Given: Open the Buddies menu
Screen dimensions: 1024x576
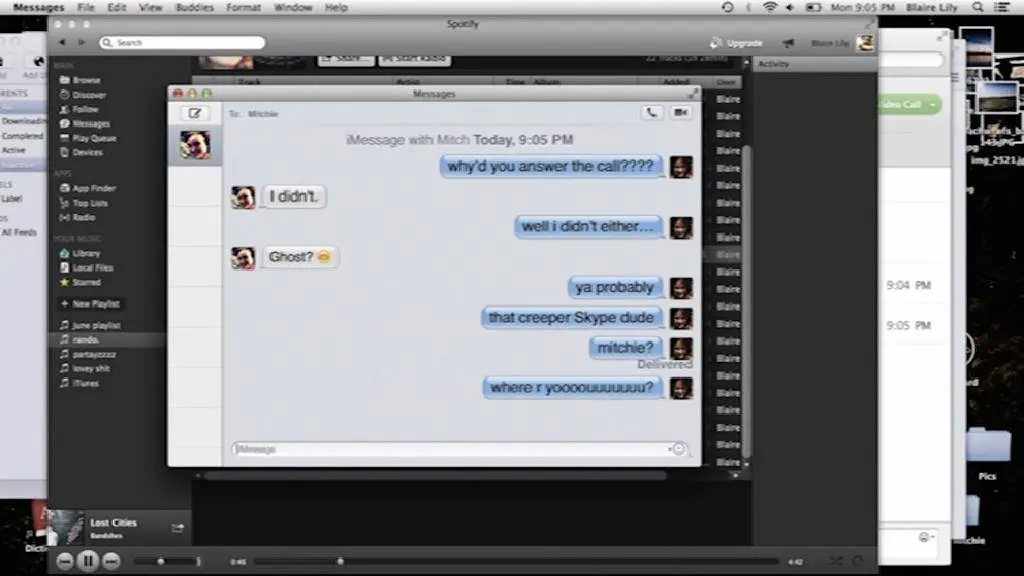Looking at the screenshot, I should coord(195,7).
